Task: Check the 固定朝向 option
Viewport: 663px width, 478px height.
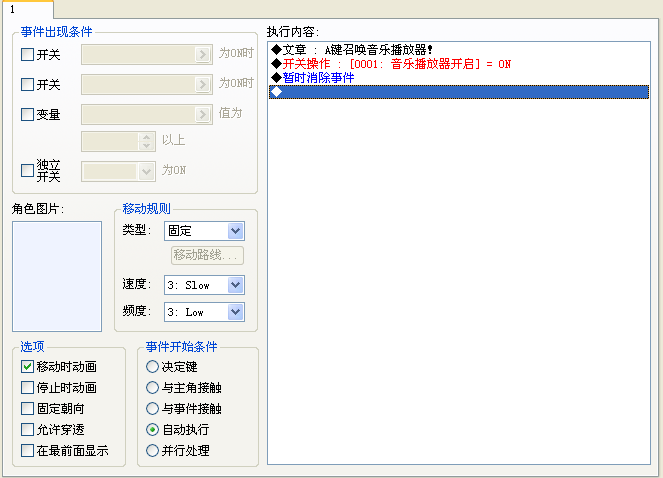Action: pos(27,409)
